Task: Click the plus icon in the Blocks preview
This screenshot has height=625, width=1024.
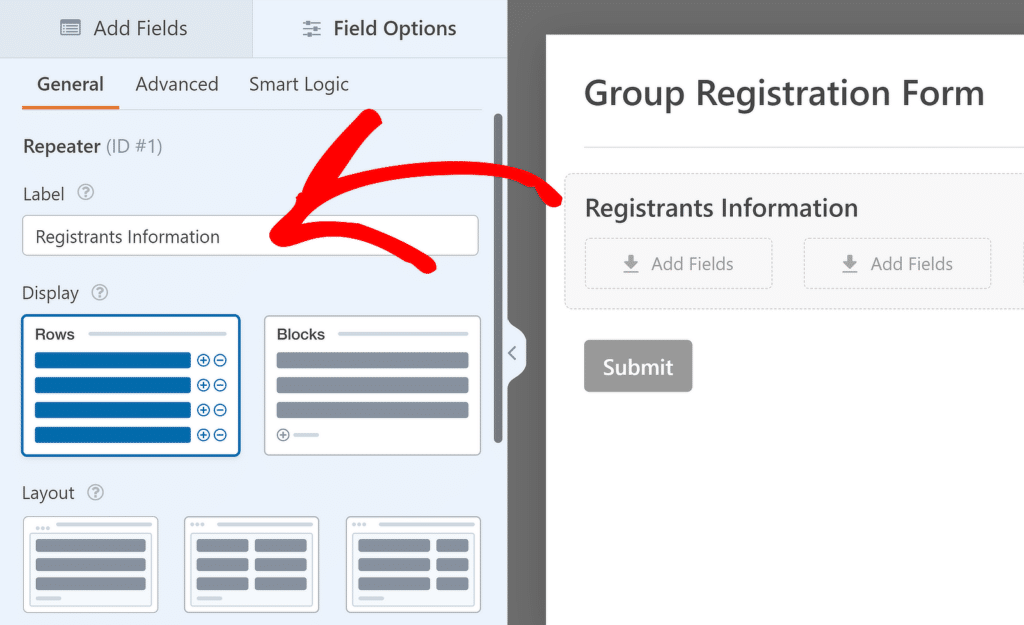Action: coord(282,435)
